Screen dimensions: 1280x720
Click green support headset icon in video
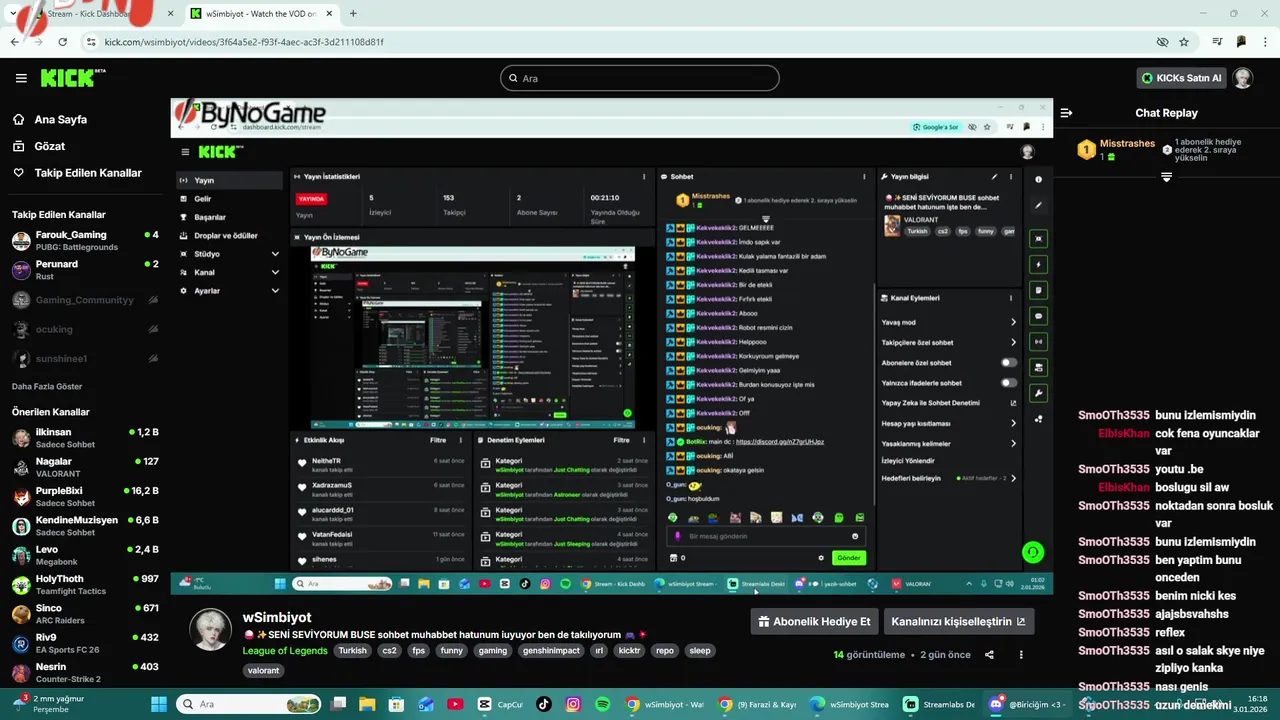click(x=1033, y=552)
